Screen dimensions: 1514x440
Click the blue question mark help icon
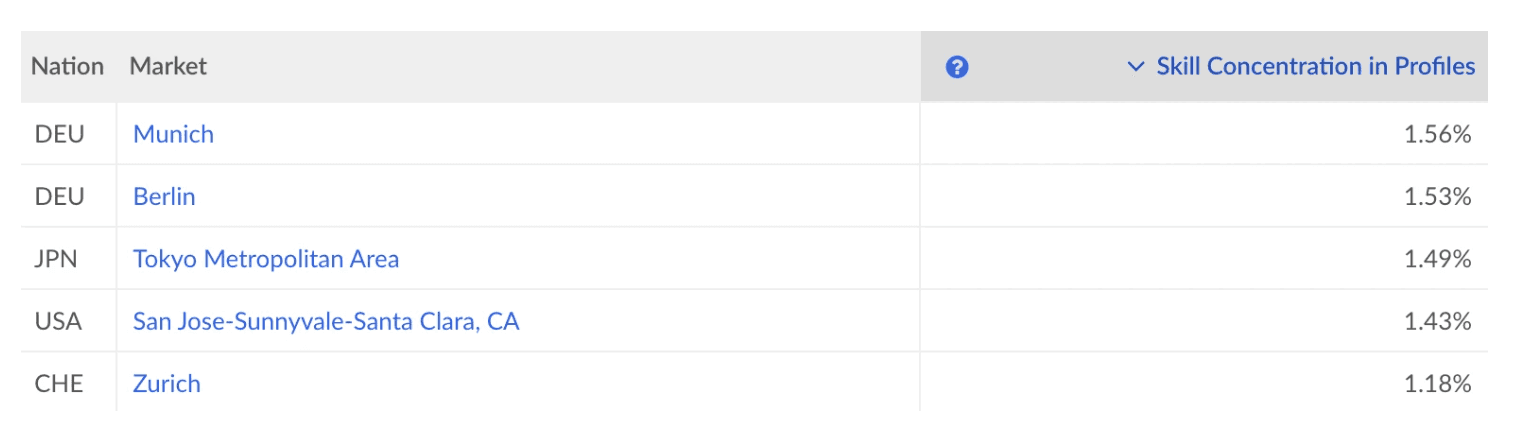(957, 67)
